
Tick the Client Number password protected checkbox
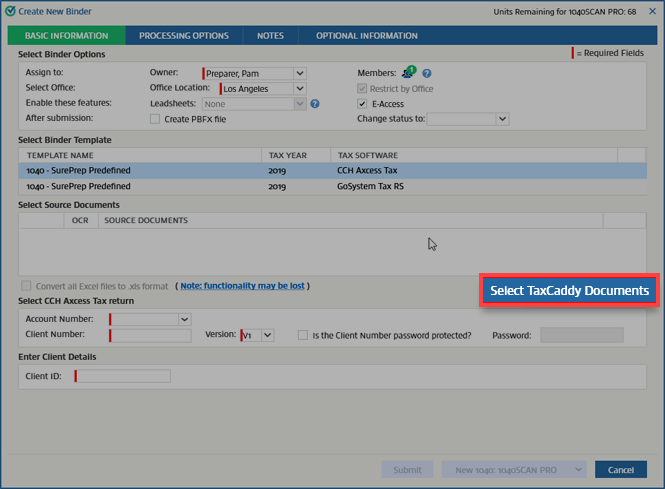(x=303, y=335)
